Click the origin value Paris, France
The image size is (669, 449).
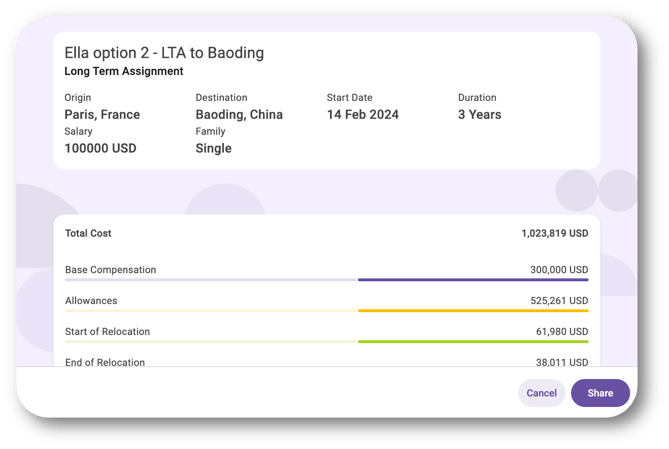[x=102, y=114]
